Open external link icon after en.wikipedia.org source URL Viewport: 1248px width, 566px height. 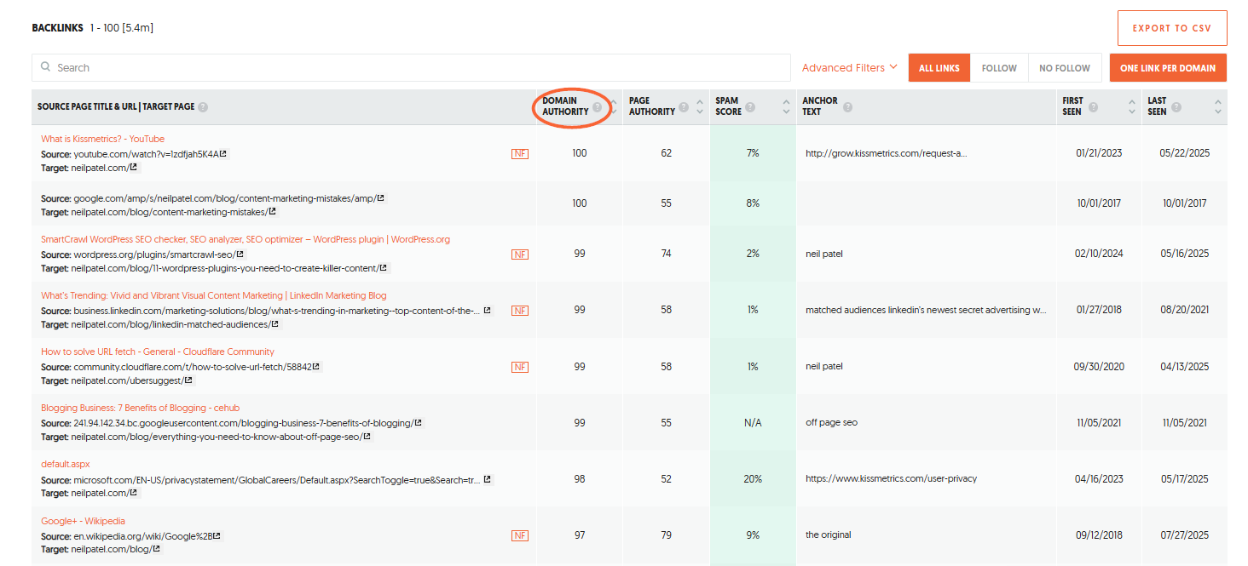tap(216, 536)
